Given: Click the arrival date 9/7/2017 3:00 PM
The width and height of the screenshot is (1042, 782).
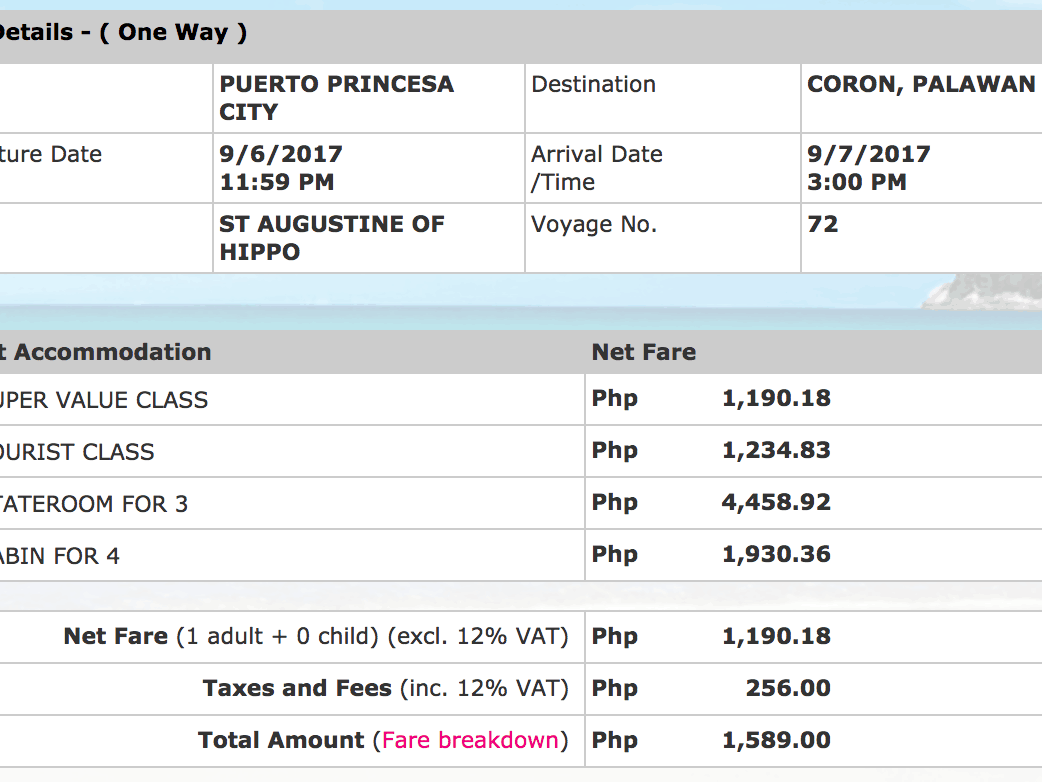Looking at the screenshot, I should coord(868,168).
